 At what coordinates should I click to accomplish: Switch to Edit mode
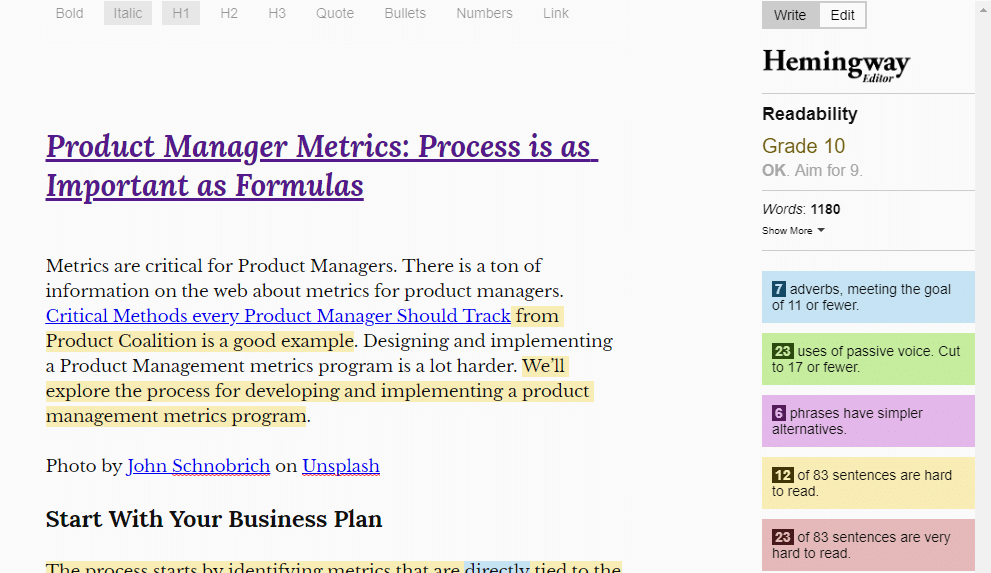[x=843, y=15]
